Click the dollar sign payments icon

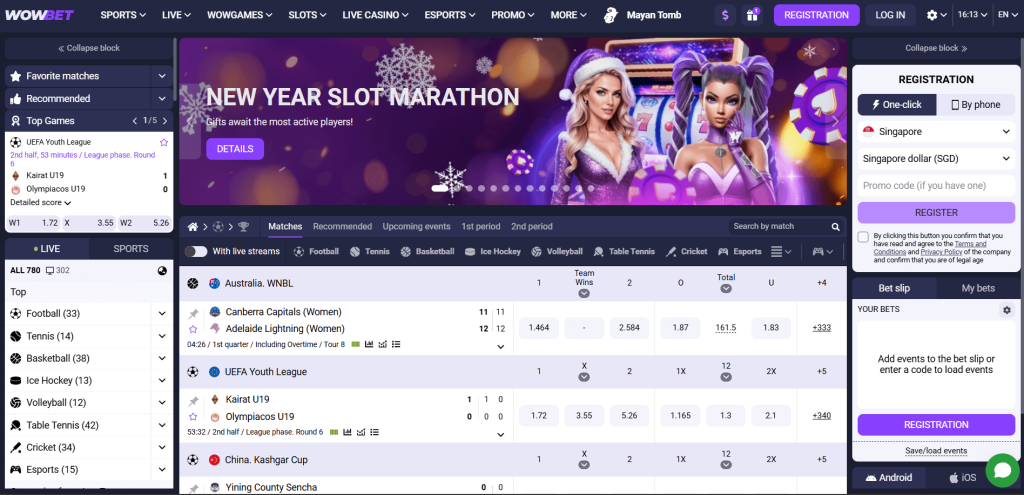click(726, 15)
